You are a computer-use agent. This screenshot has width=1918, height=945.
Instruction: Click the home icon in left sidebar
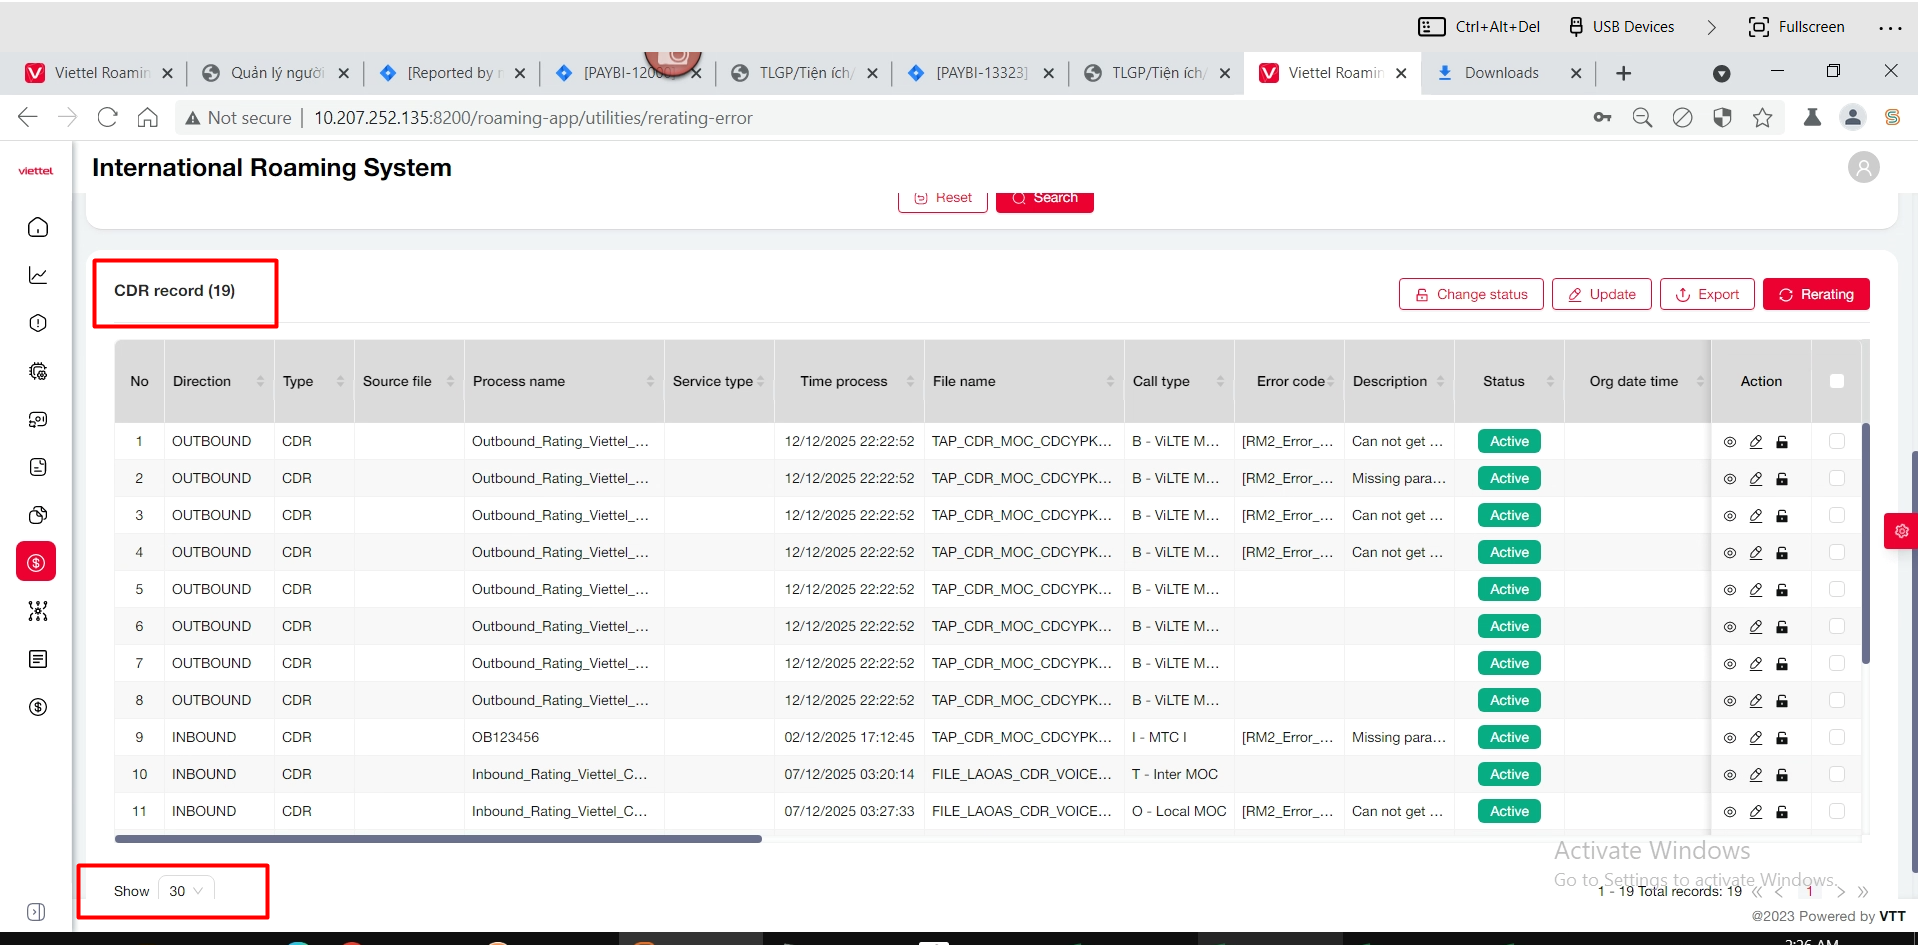click(x=38, y=227)
